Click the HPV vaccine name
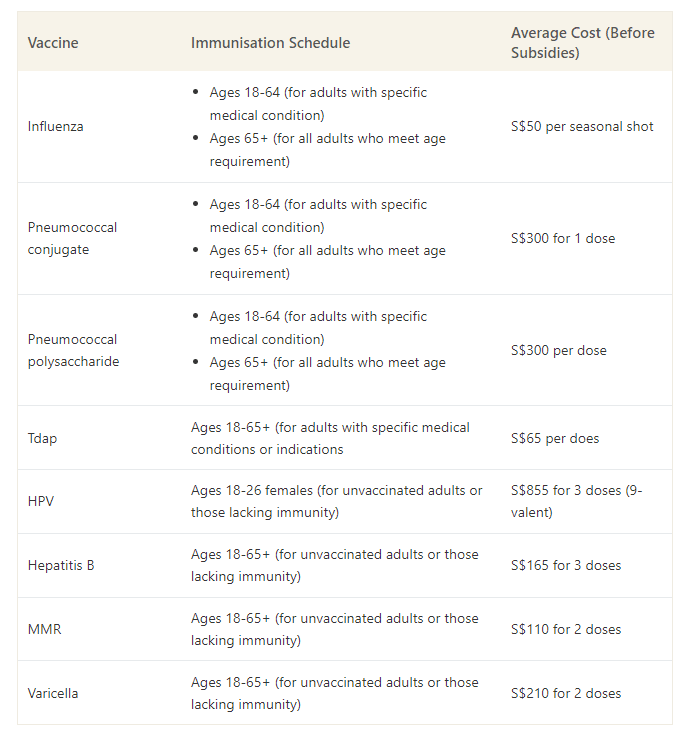The height and width of the screenshot is (732, 685). pyautogui.click(x=42, y=502)
